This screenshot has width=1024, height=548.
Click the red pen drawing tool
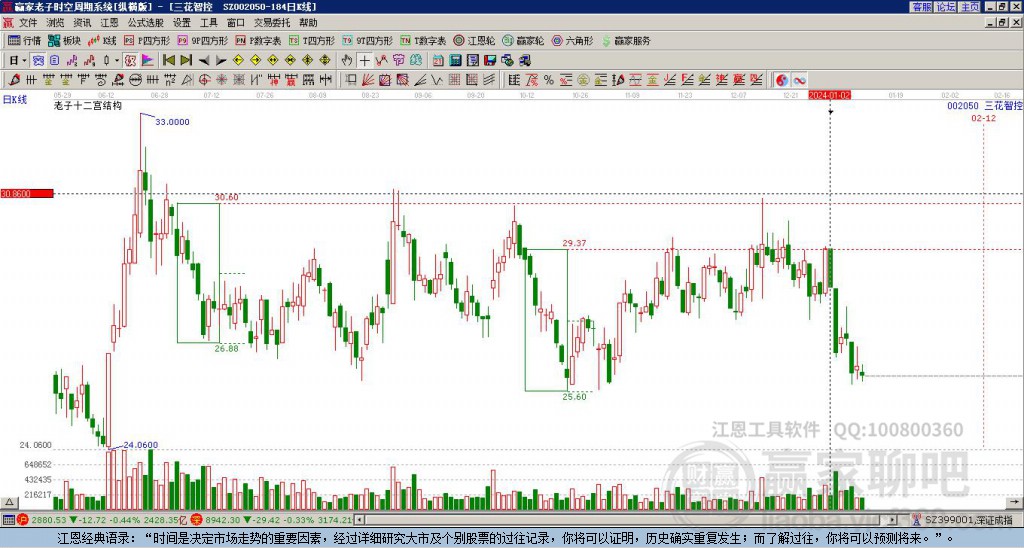pos(14,80)
